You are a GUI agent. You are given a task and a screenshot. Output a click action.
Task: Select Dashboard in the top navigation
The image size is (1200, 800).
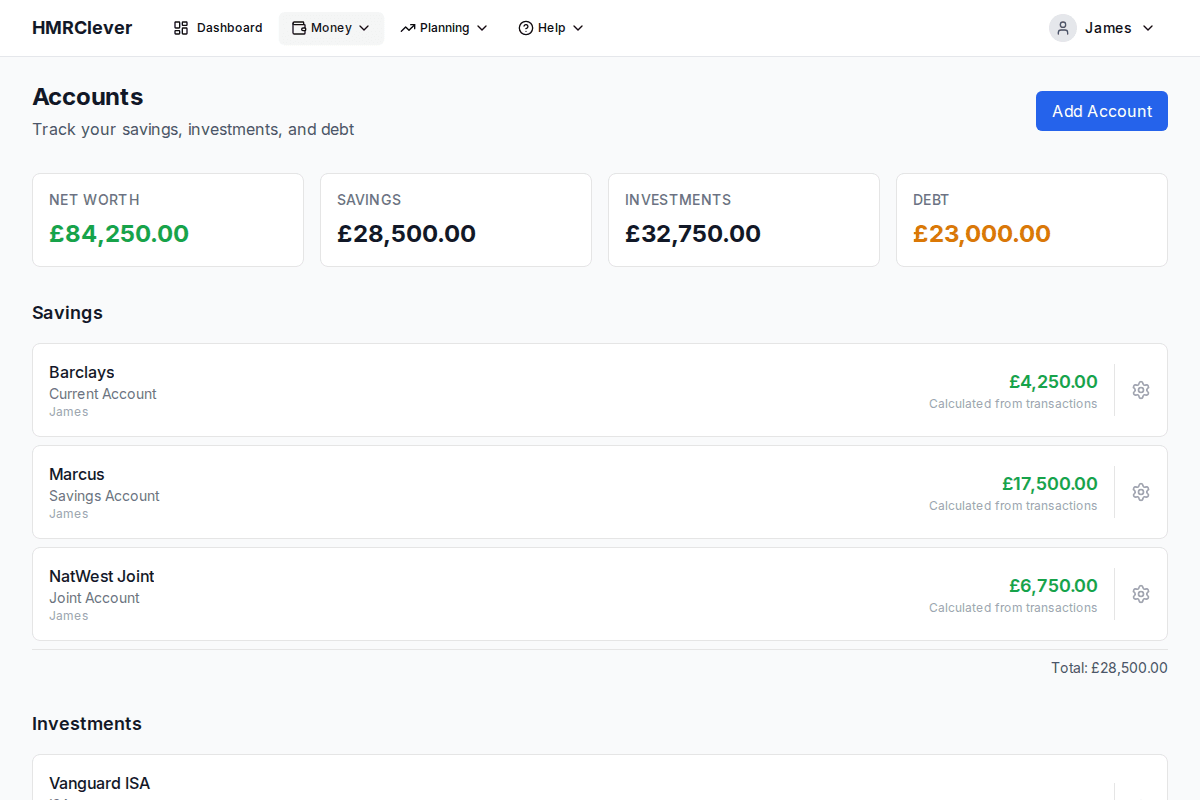tap(217, 27)
